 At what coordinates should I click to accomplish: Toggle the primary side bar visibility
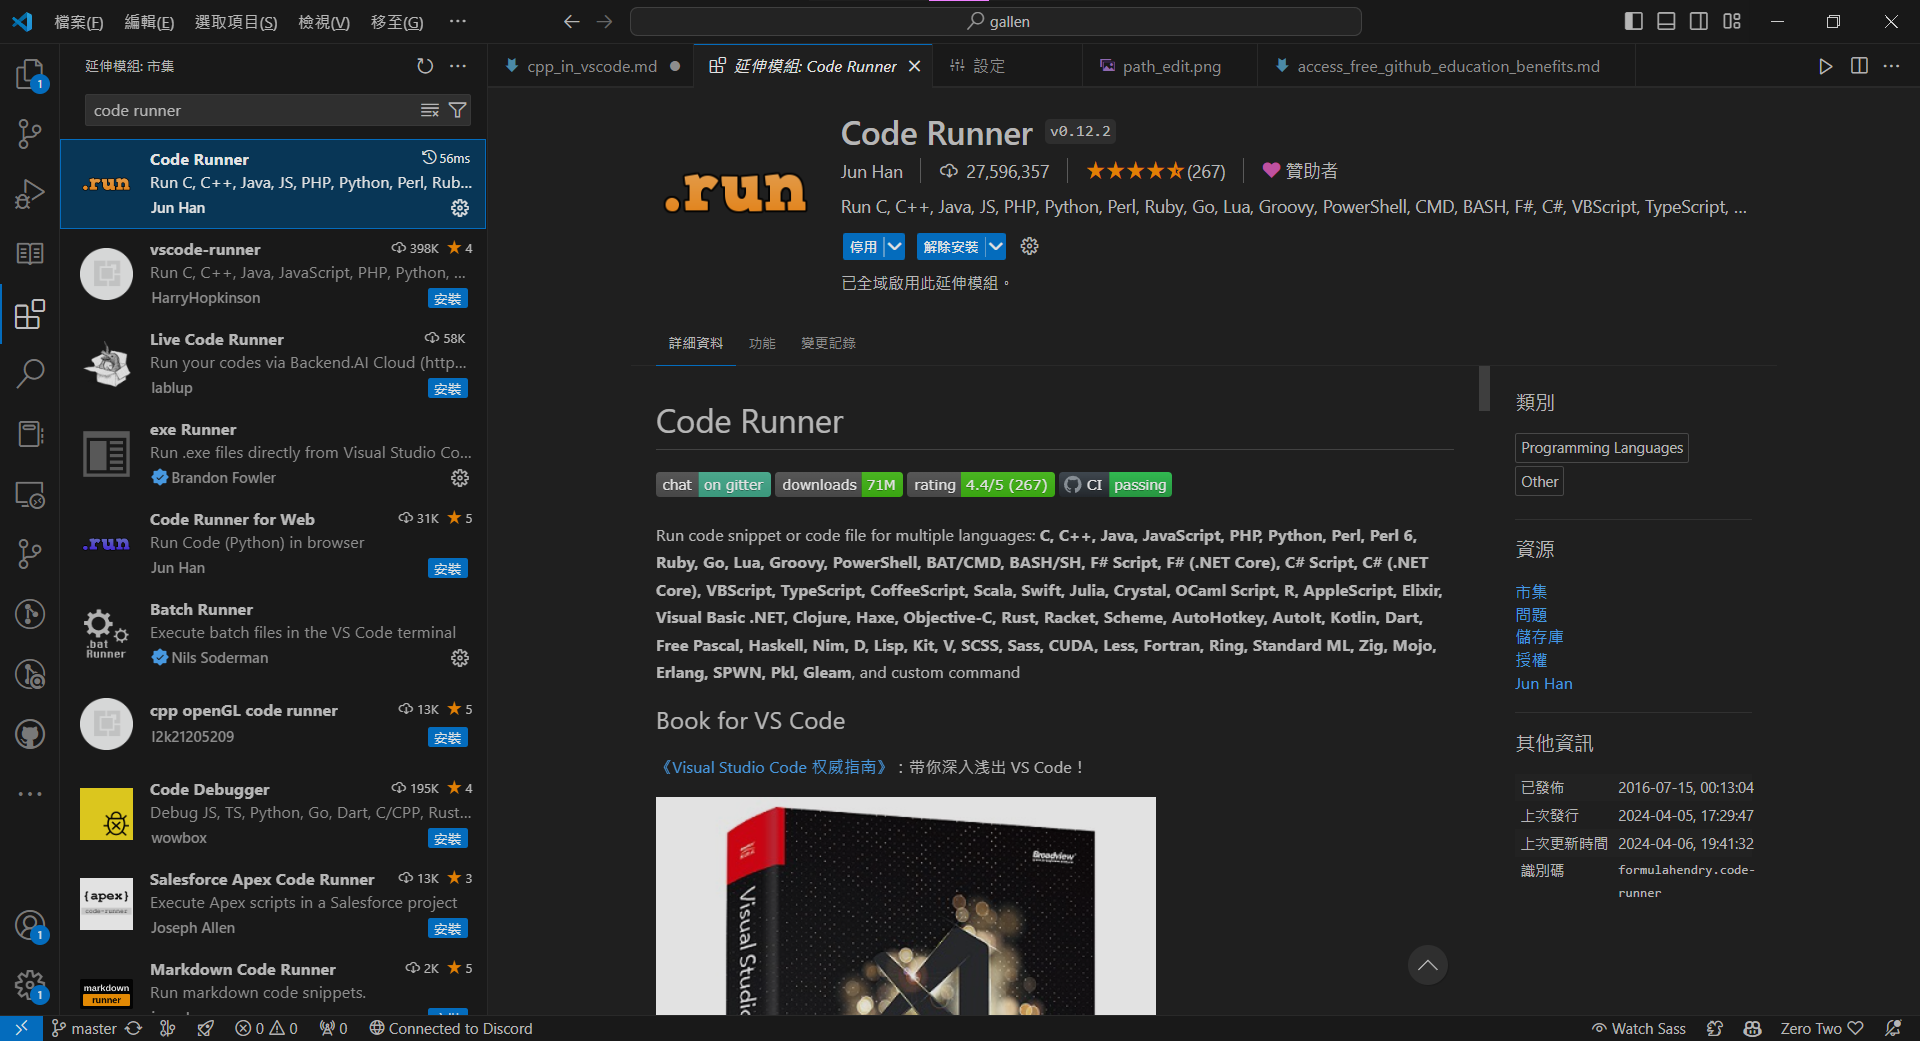point(1633,20)
